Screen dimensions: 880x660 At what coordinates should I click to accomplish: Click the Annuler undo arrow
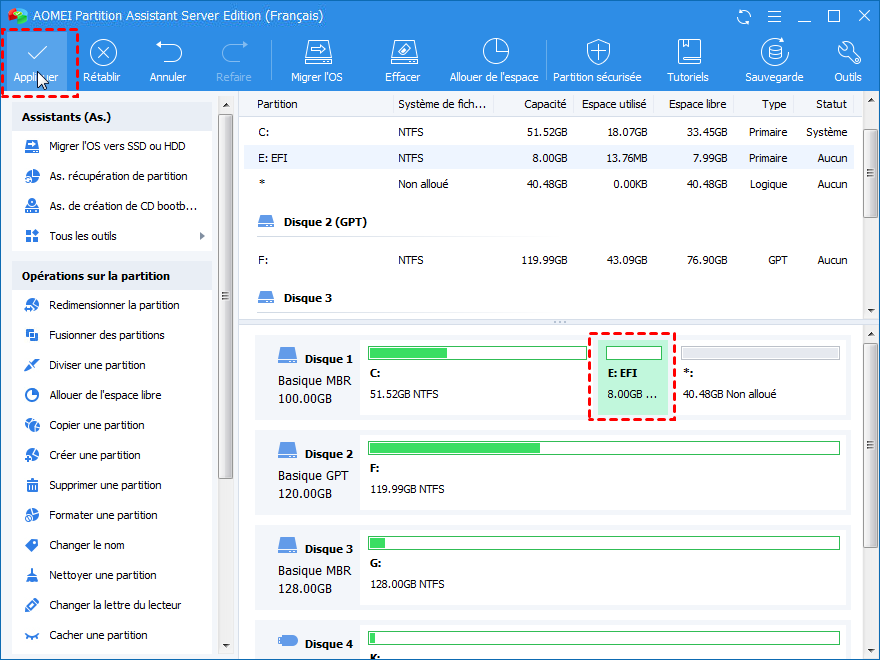click(x=168, y=53)
